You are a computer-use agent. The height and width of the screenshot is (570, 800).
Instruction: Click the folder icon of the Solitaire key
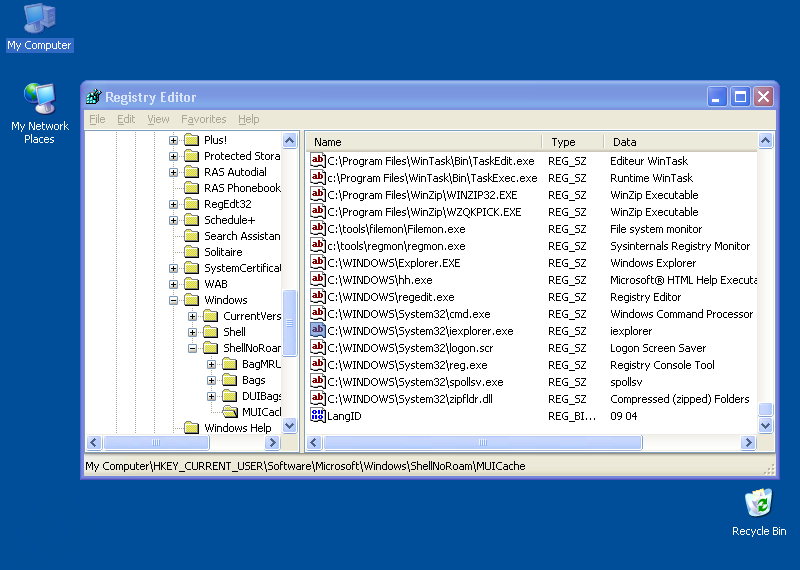coord(191,252)
